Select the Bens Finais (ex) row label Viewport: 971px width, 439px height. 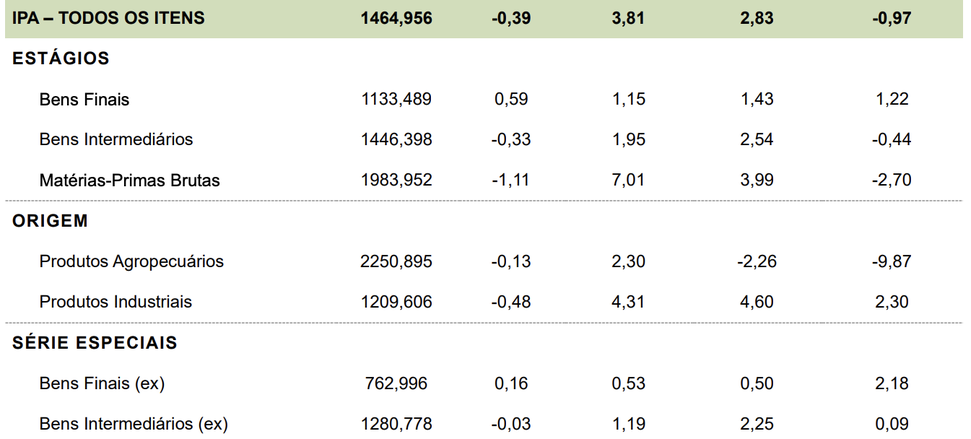point(102,384)
